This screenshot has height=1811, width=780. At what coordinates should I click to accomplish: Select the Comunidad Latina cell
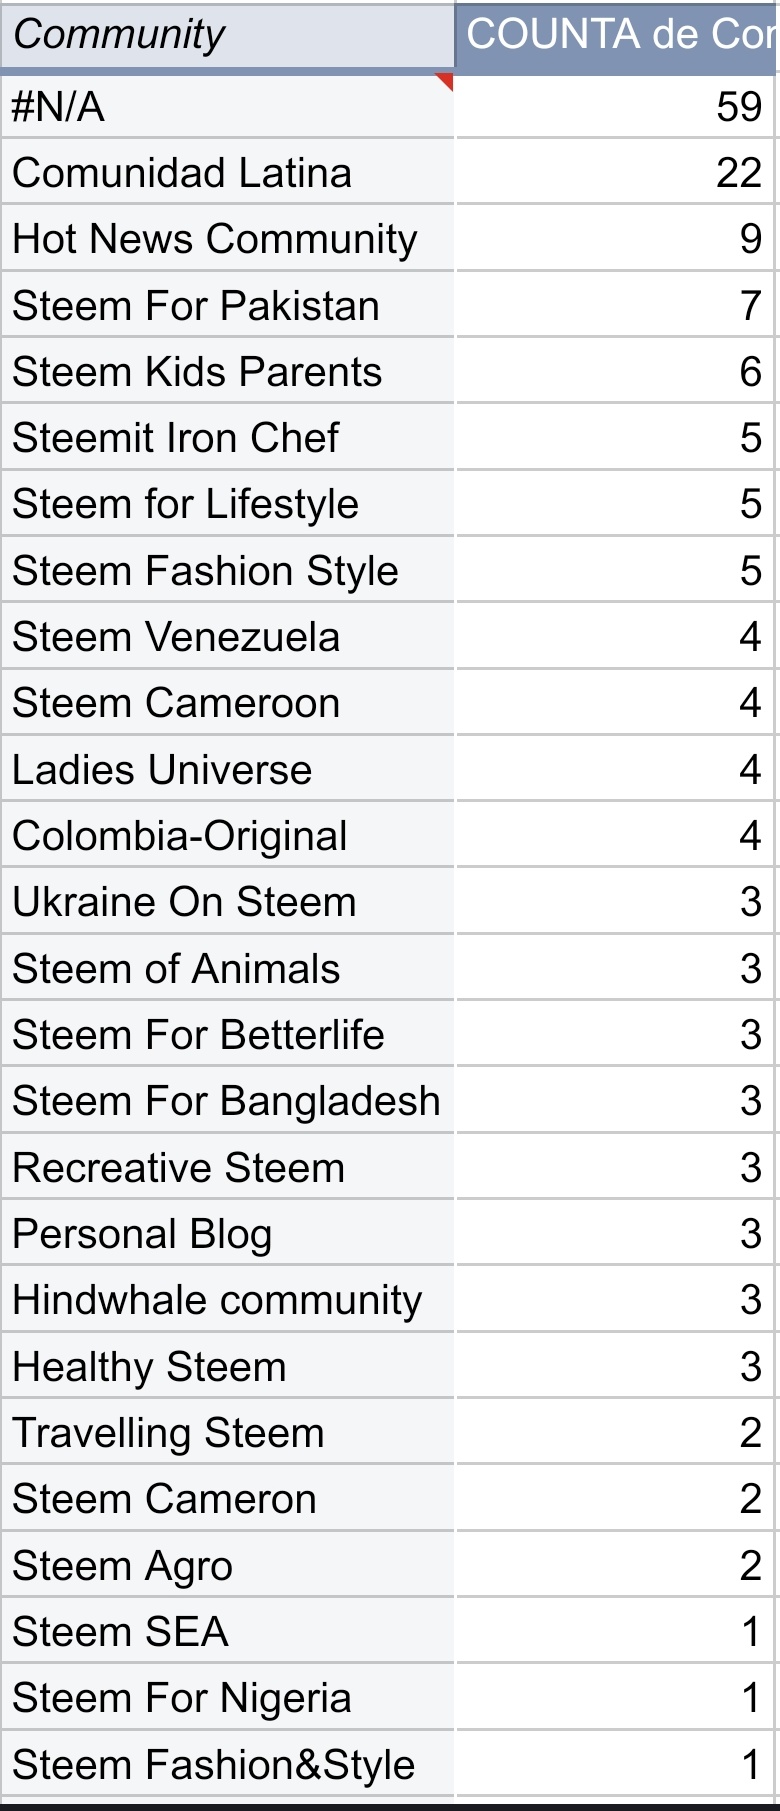(227, 173)
